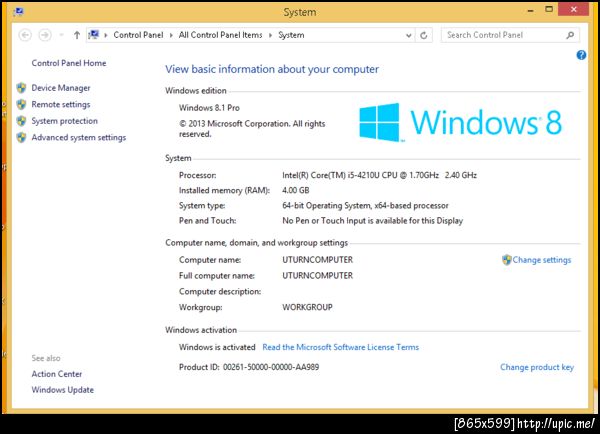Click shield icon beside System protection
This screenshot has height=434, width=600.
pos(21,121)
